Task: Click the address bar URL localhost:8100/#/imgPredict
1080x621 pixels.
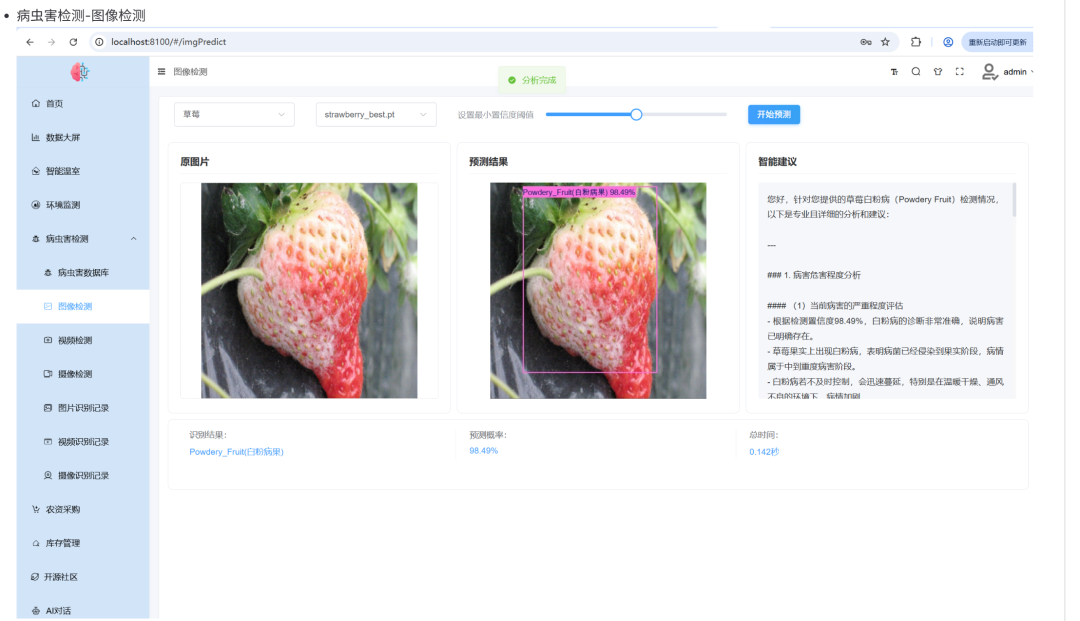Action: point(169,42)
